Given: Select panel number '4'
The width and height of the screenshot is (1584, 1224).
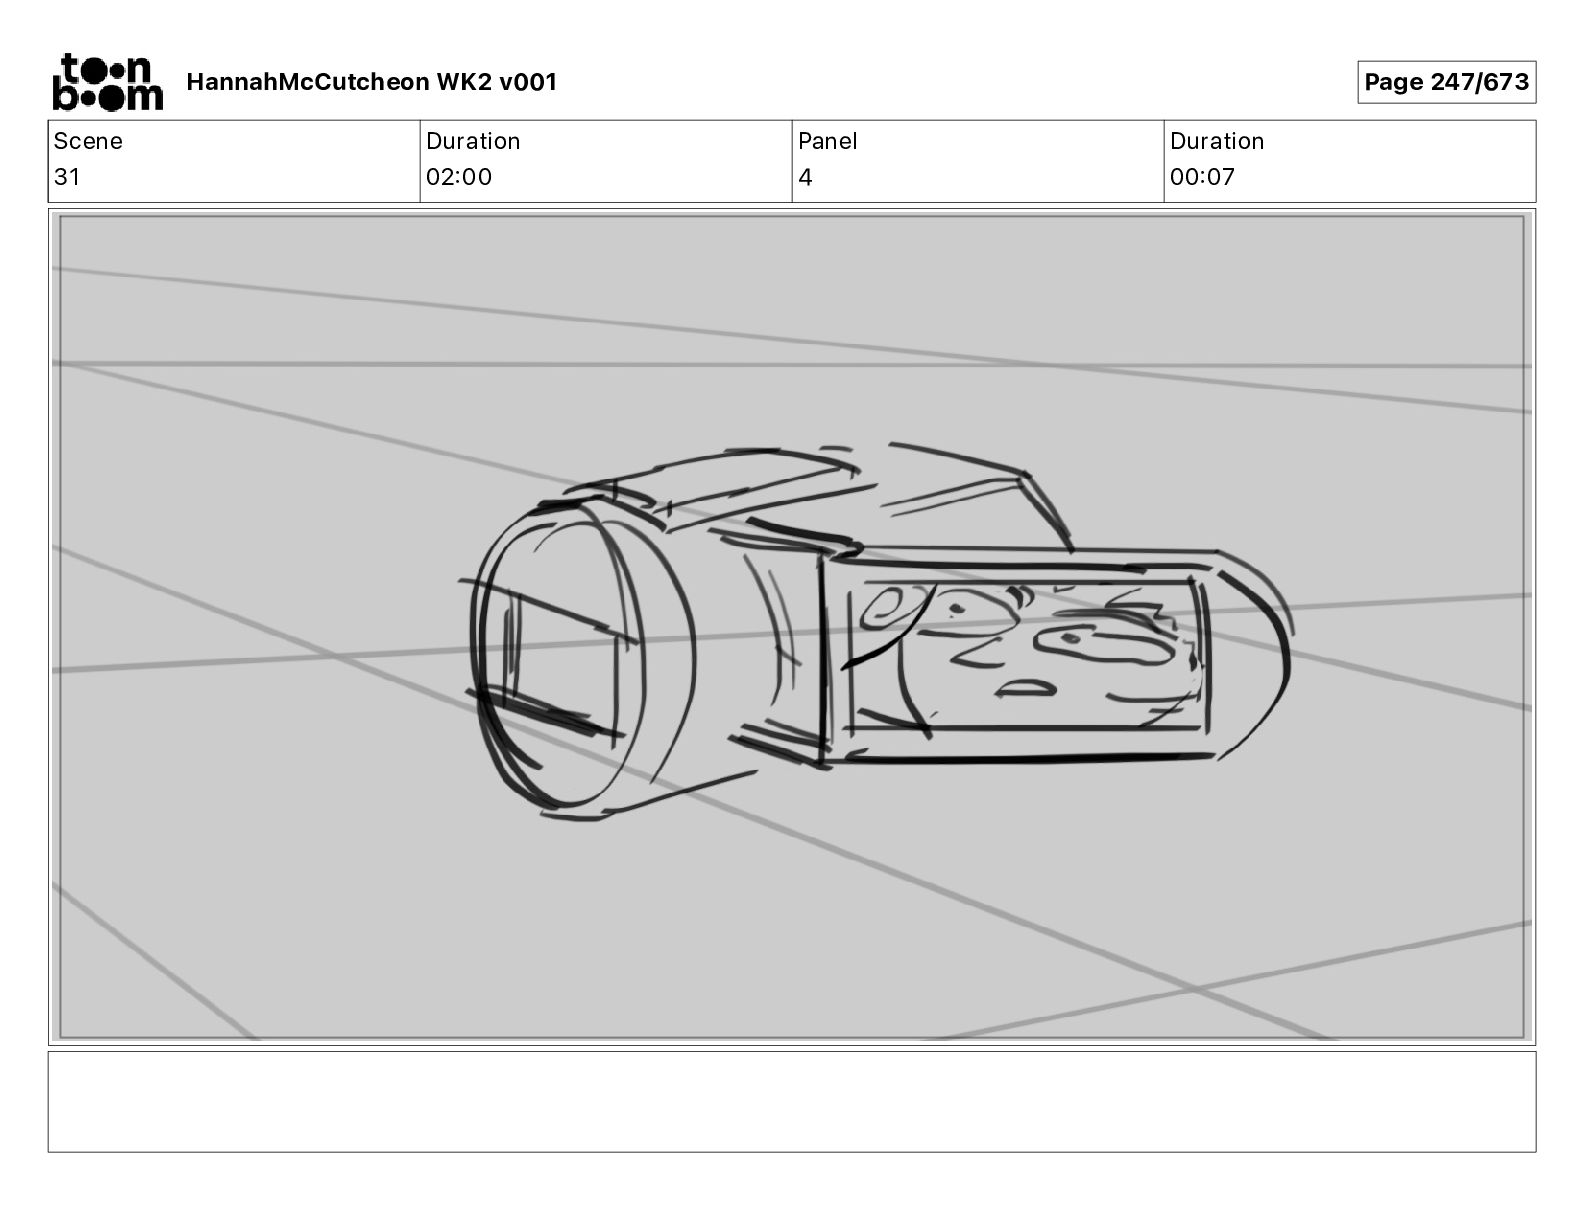Looking at the screenshot, I should click(x=806, y=177).
